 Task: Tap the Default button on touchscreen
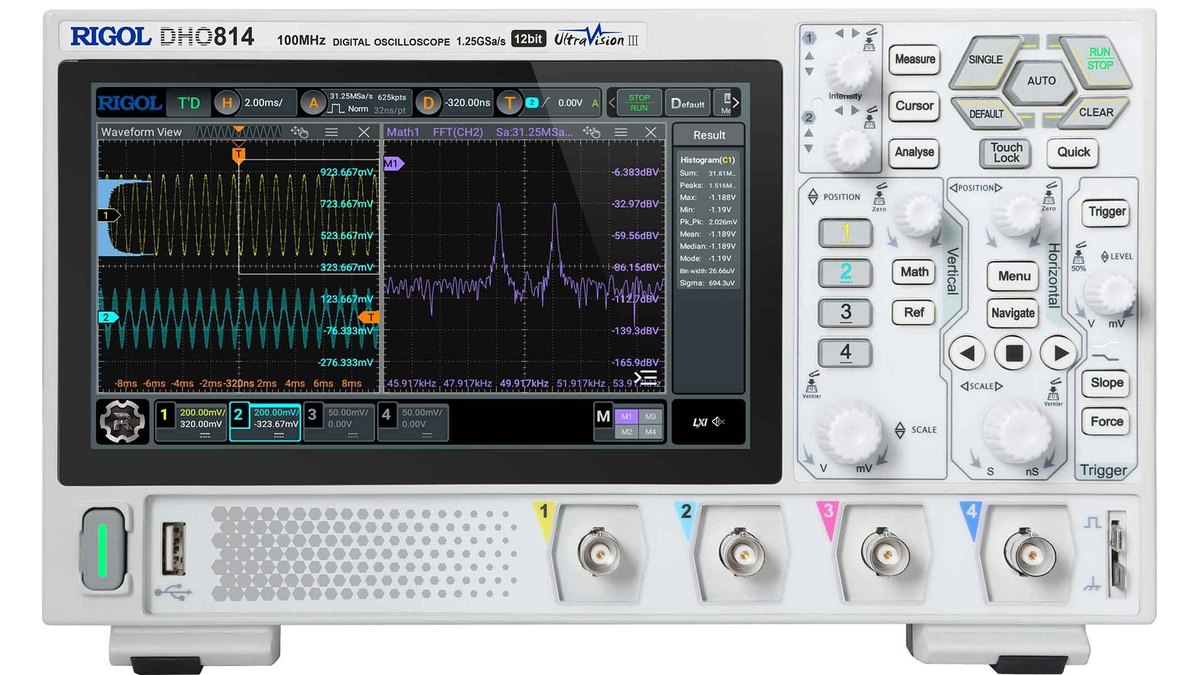click(688, 103)
